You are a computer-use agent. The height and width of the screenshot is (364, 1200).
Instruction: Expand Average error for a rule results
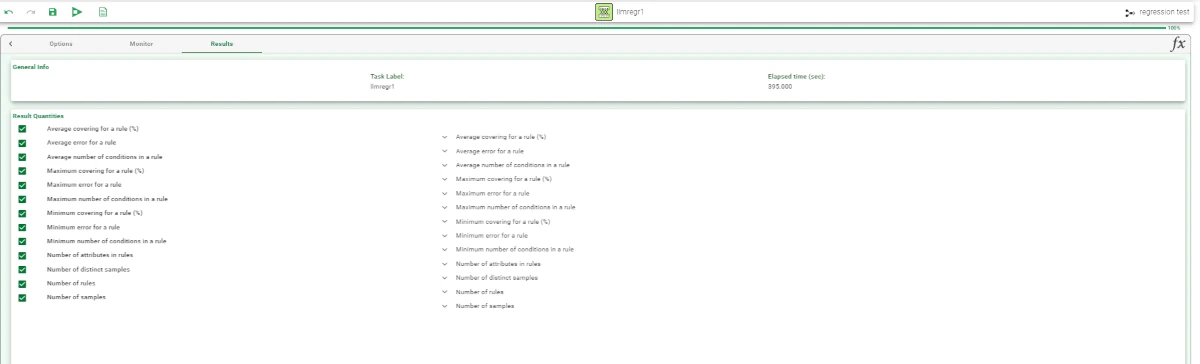click(445, 151)
